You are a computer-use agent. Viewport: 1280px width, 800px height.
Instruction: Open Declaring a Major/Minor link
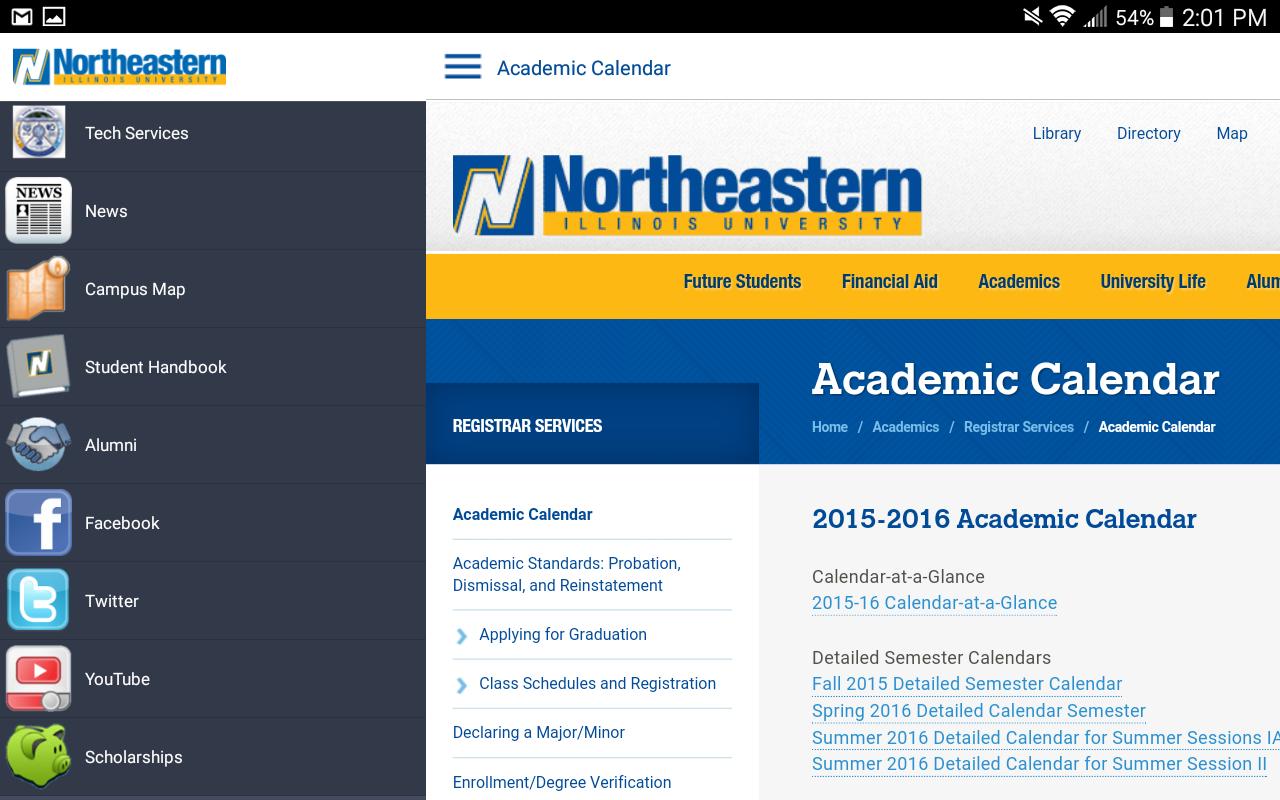pos(539,733)
